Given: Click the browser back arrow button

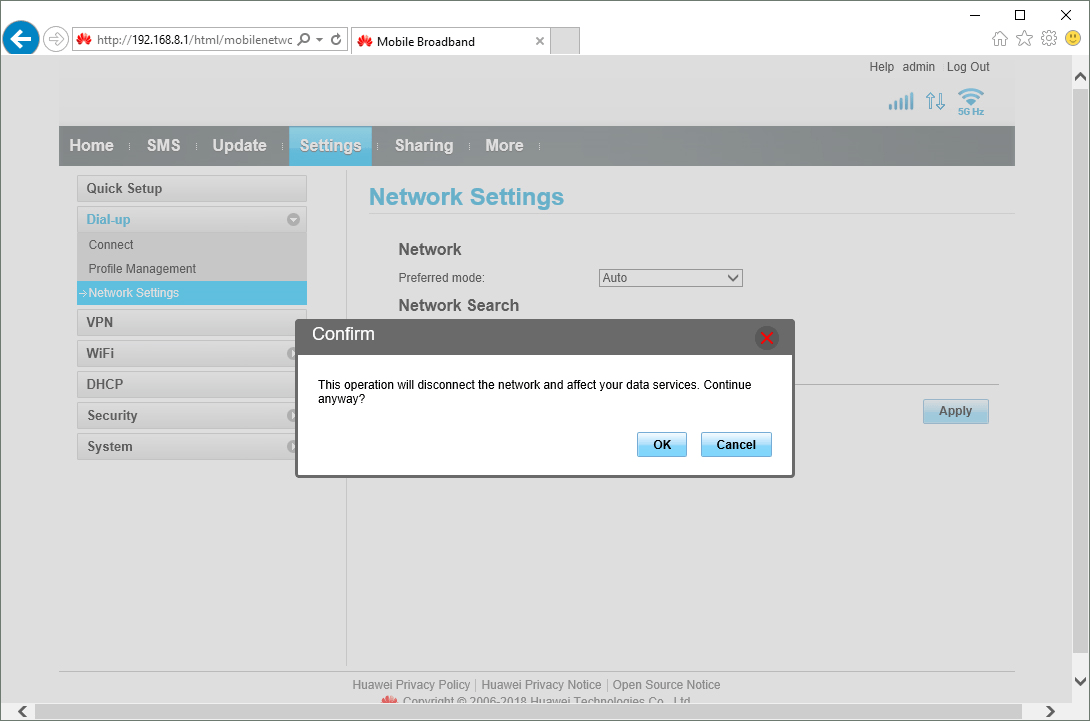Looking at the screenshot, I should pos(21,40).
